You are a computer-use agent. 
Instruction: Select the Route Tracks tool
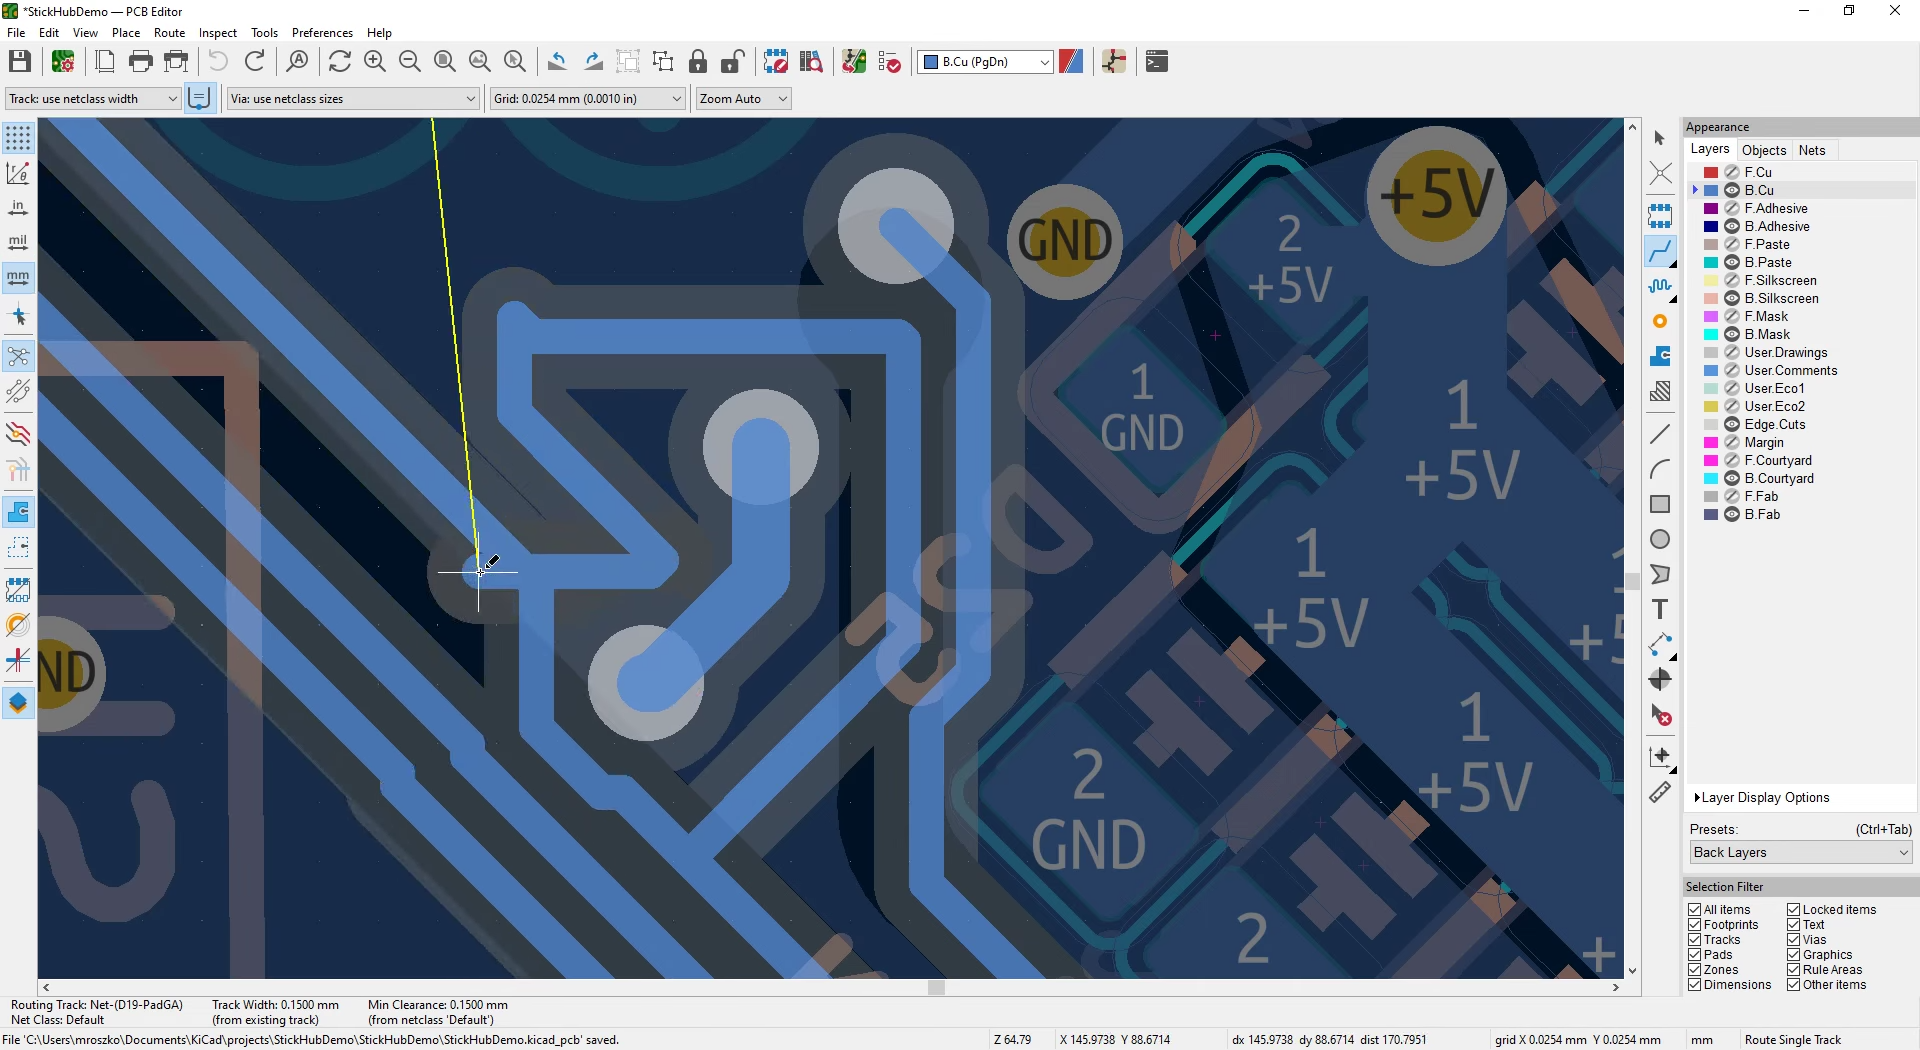click(x=1660, y=251)
